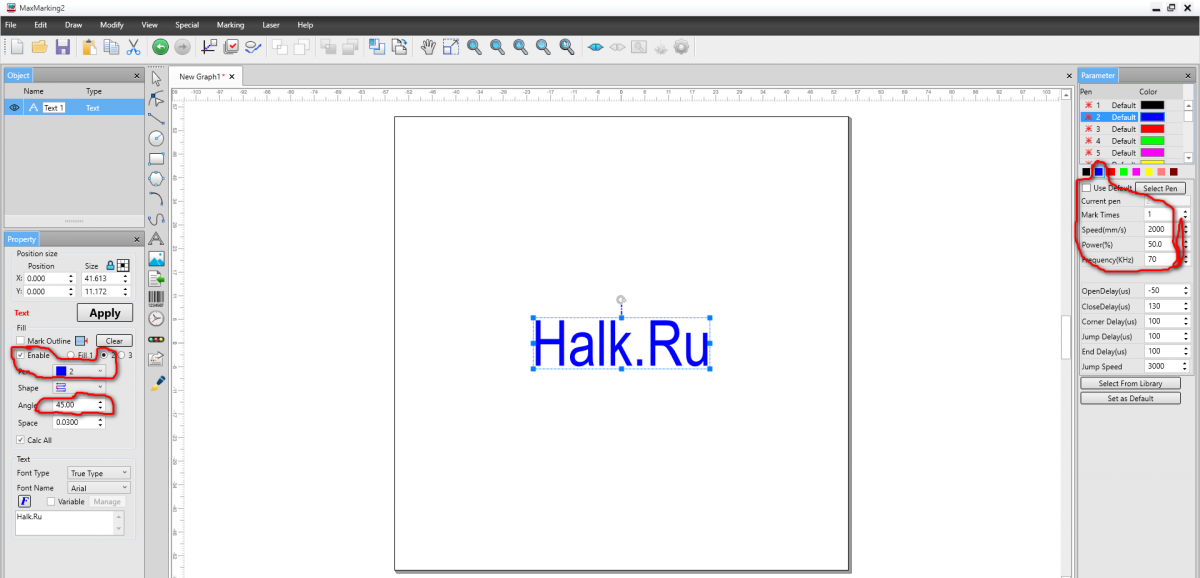Viewport: 1200px width, 578px height.
Task: Open the fill Shape dropdown
Action: pos(79,387)
